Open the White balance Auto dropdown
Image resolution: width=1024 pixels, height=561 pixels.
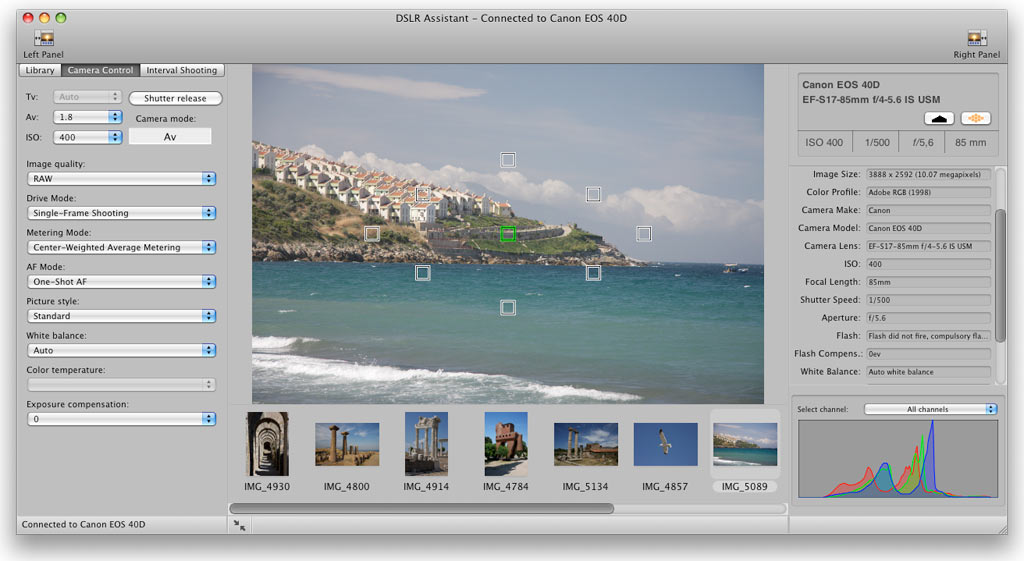pos(121,350)
